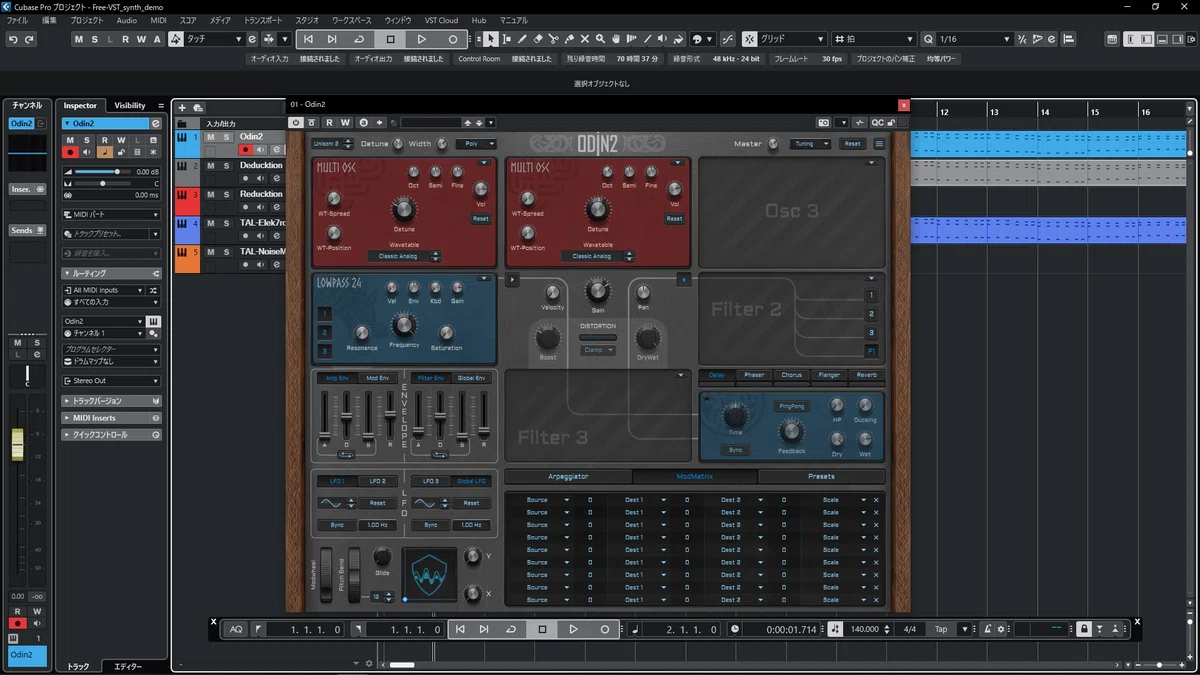Enable Read automation in Odin2 plugin header
Viewport: 1200px width, 675px height.
329,122
